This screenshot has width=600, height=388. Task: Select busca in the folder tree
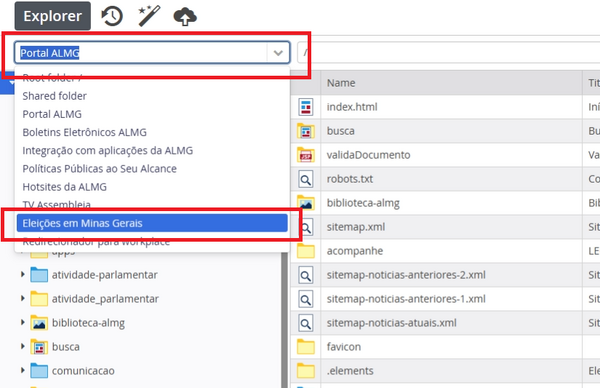click(x=66, y=347)
